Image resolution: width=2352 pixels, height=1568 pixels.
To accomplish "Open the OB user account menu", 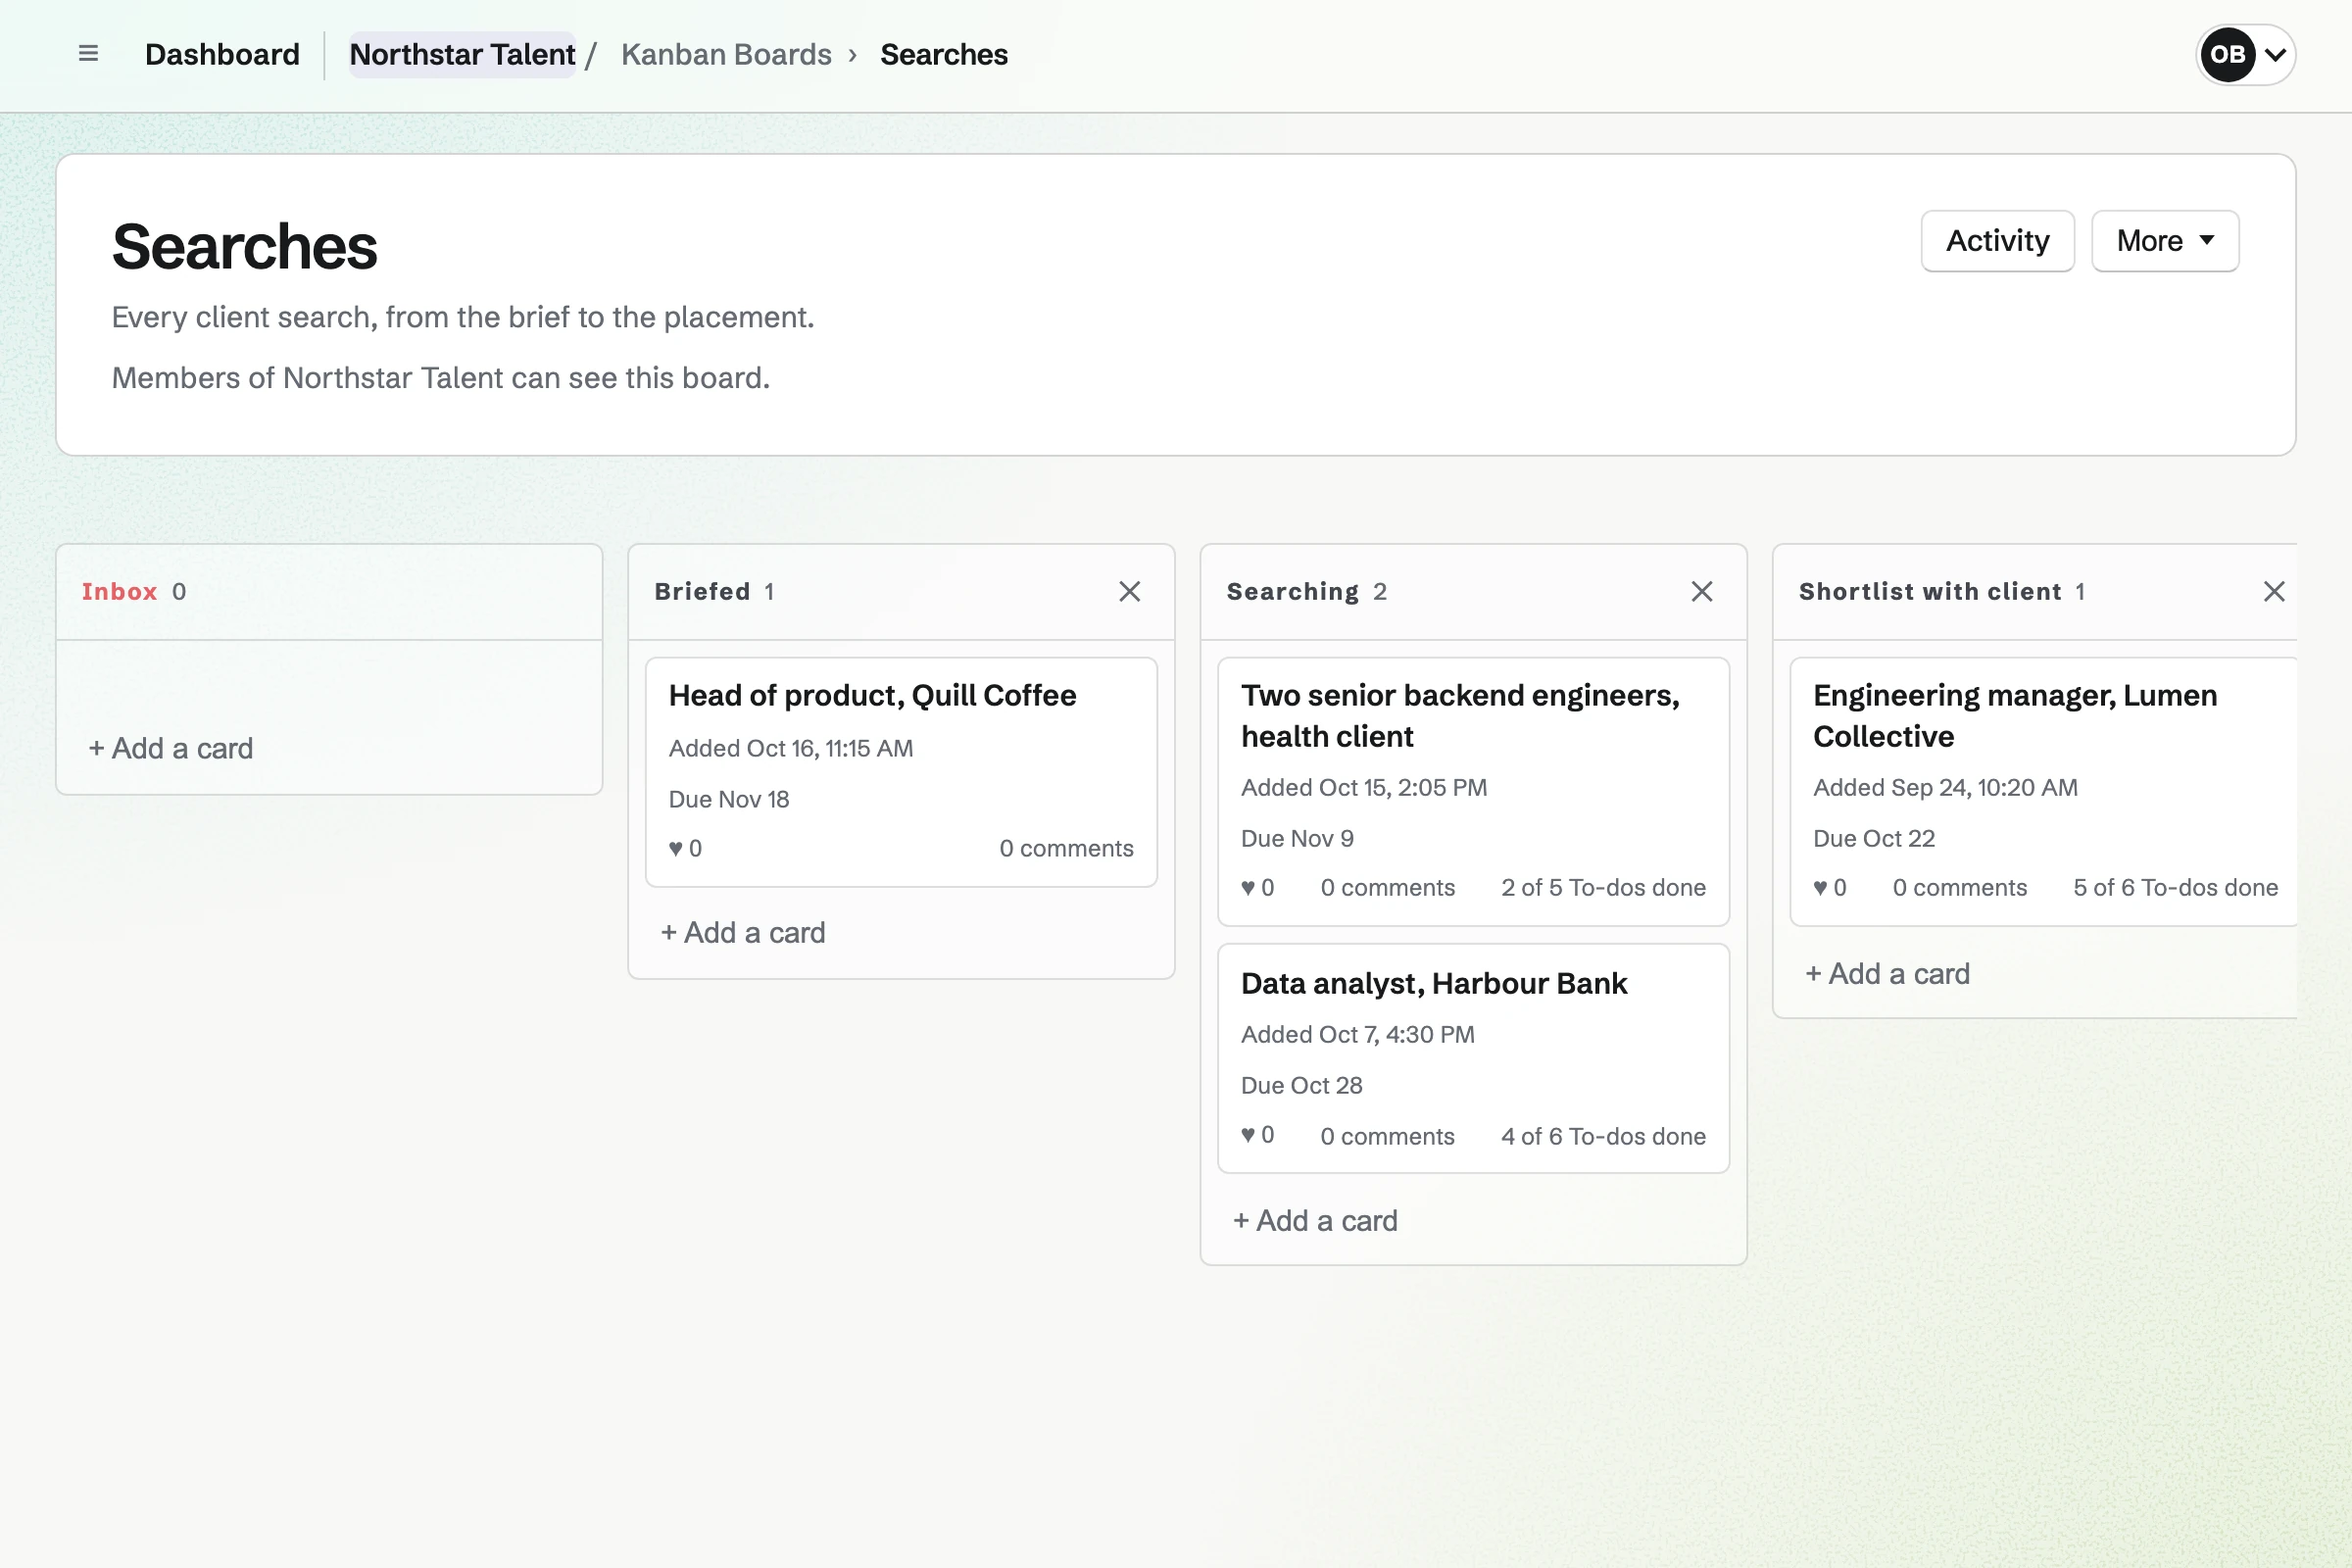I will tap(2245, 54).
